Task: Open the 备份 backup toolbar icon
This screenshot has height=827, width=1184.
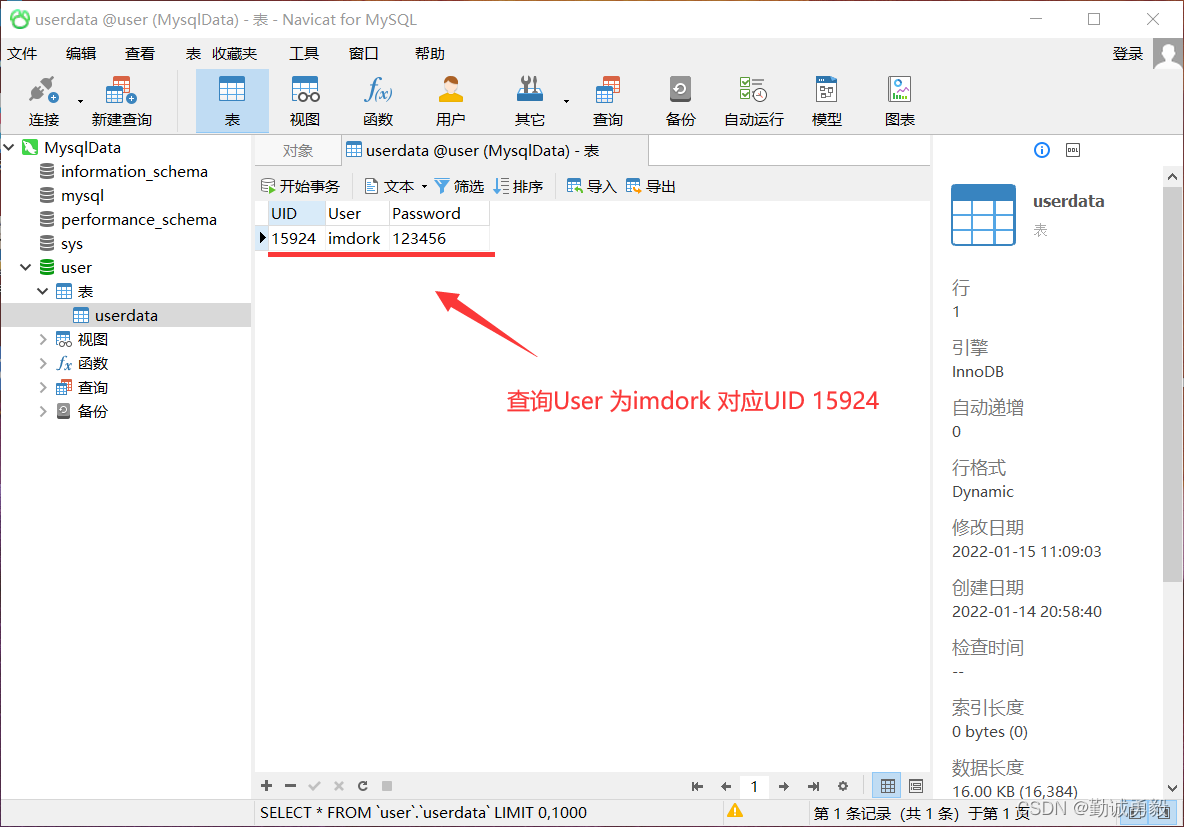Action: click(680, 100)
